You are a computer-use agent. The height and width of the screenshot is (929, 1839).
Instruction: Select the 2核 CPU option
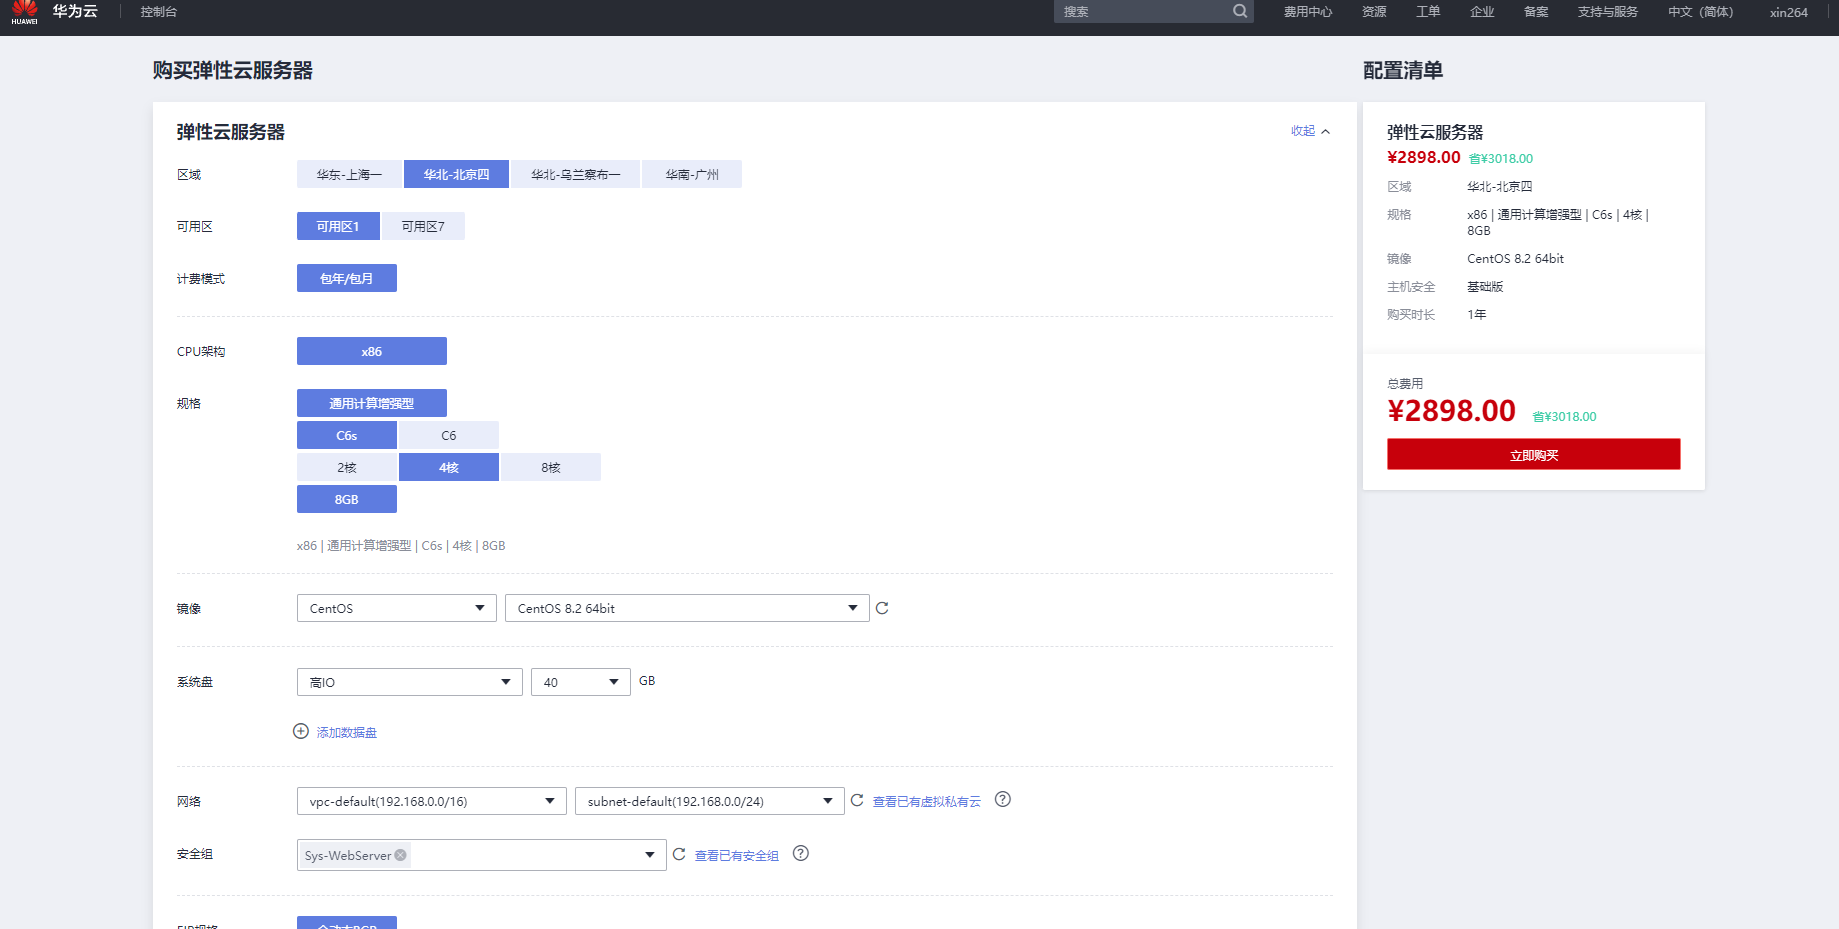point(347,467)
